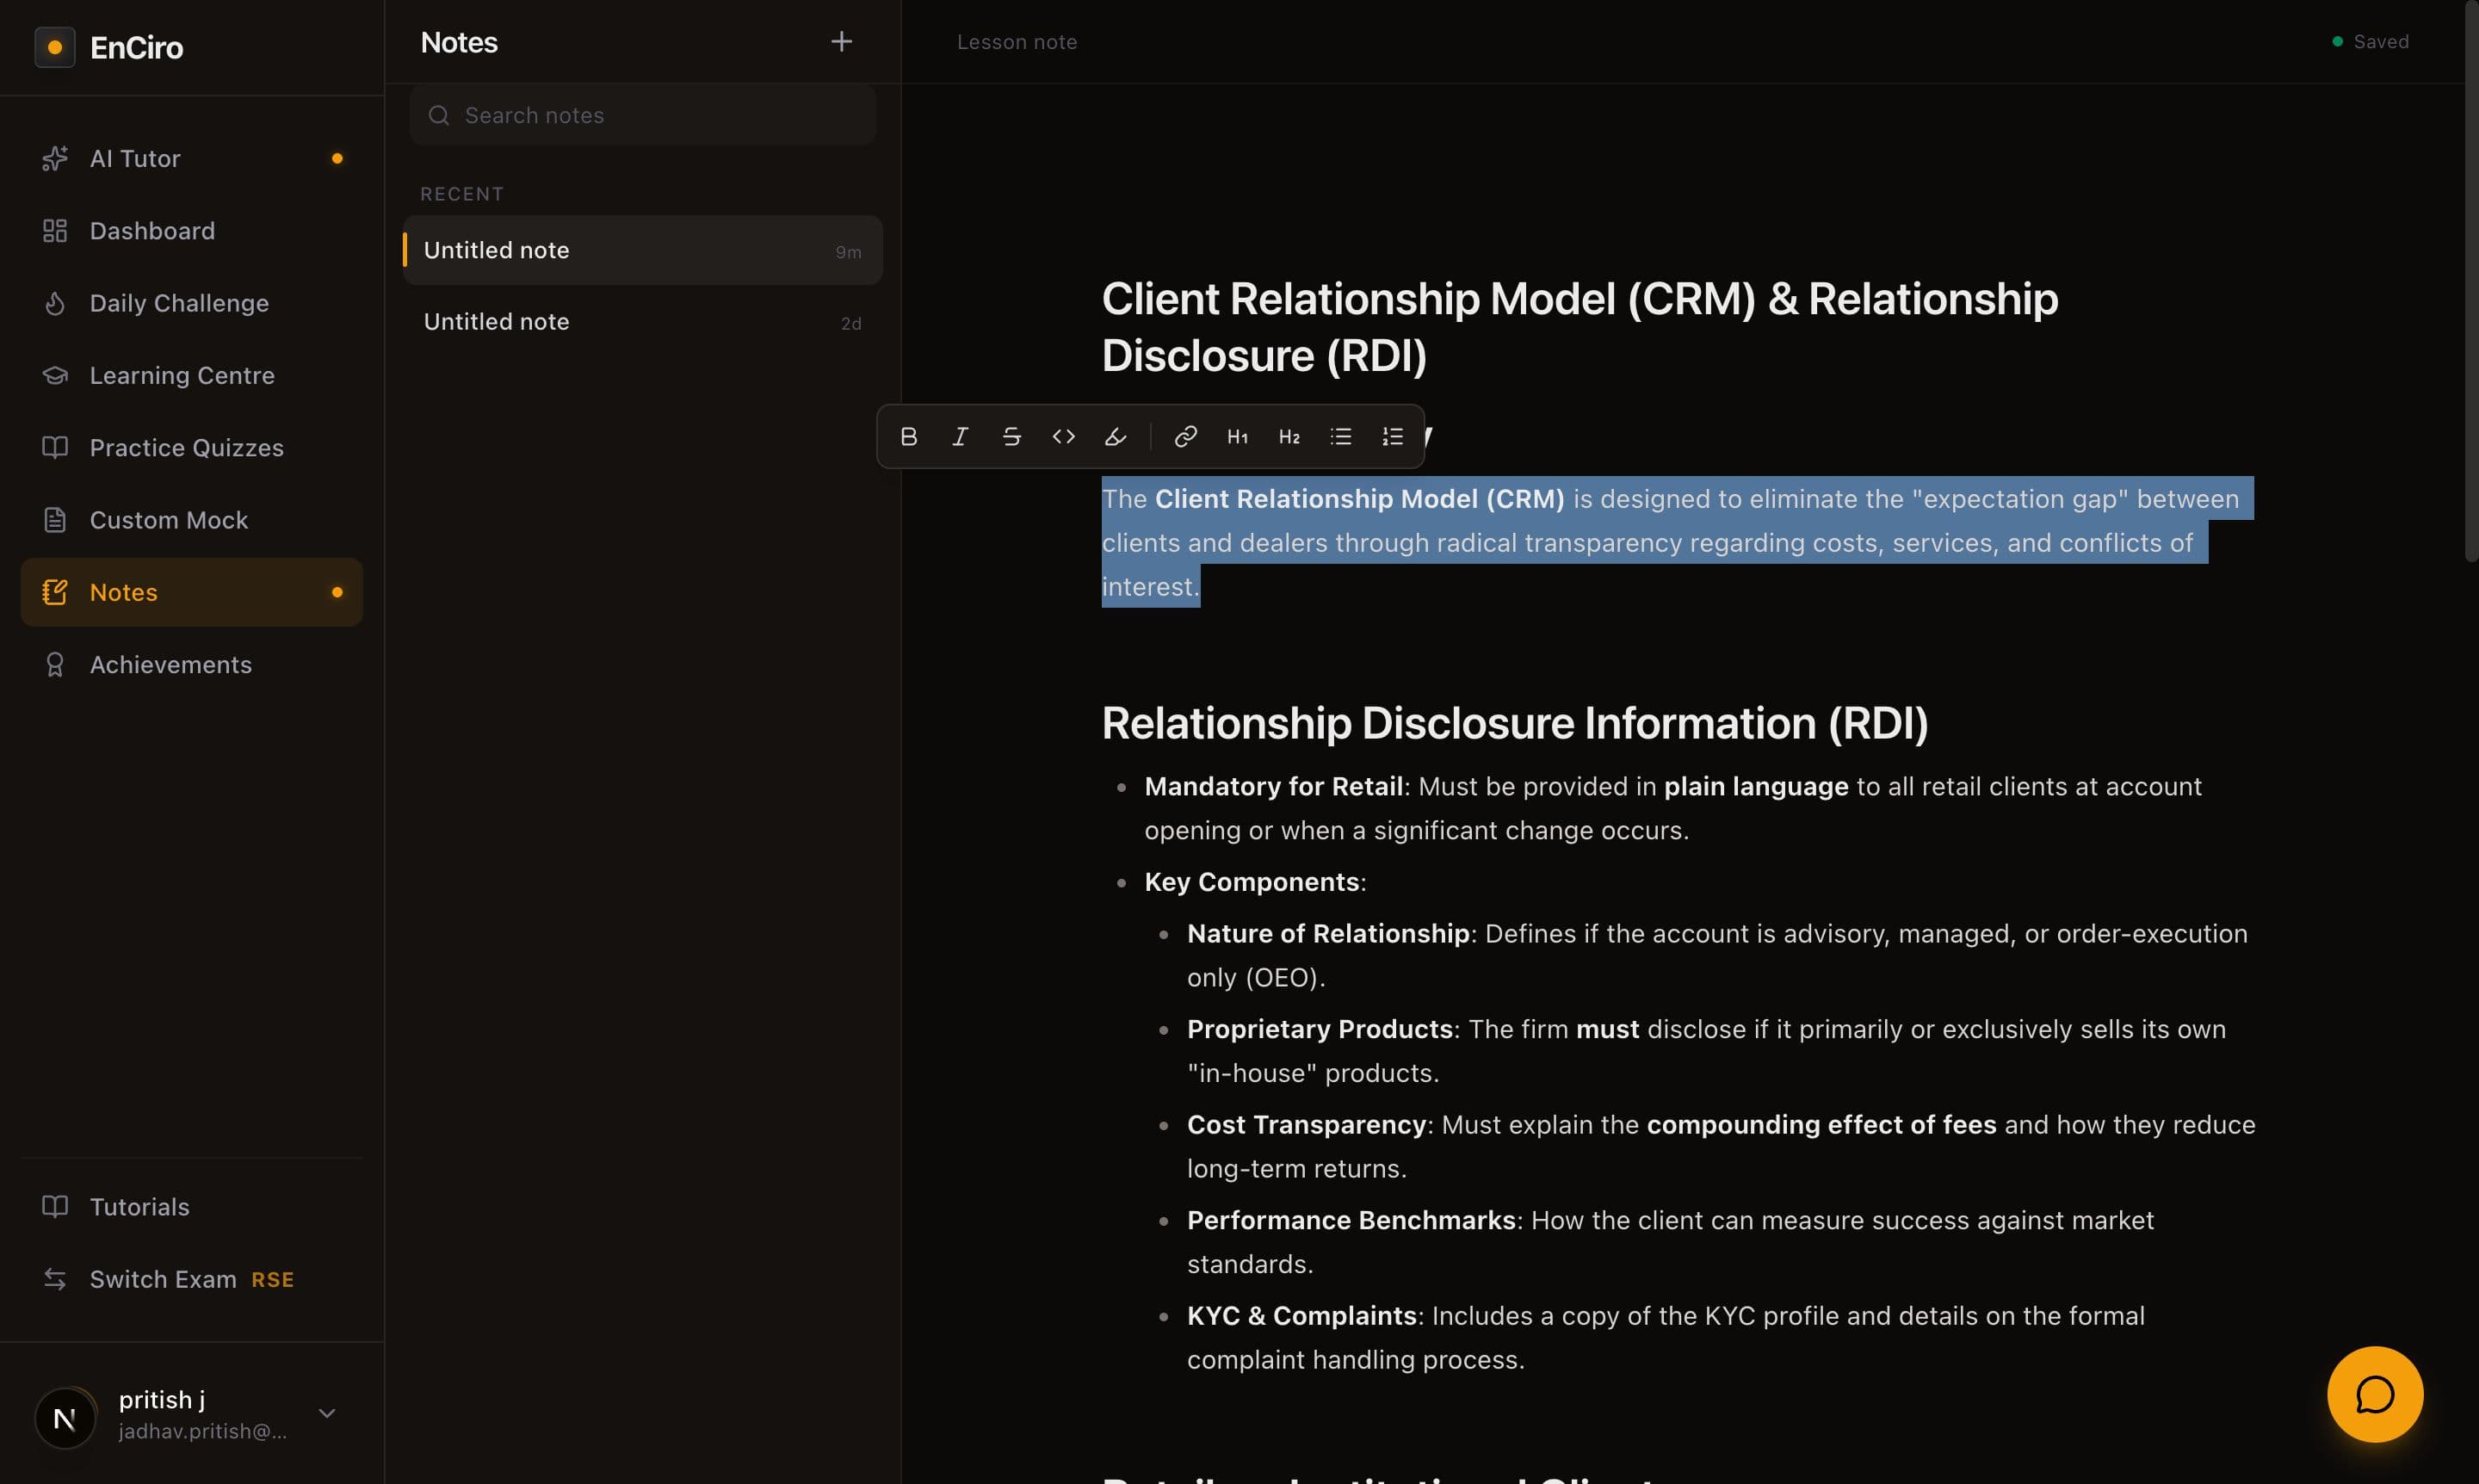Image resolution: width=2479 pixels, height=1484 pixels.
Task: Click the 'Lesson note' breadcrumb label
Action: click(x=1016, y=41)
